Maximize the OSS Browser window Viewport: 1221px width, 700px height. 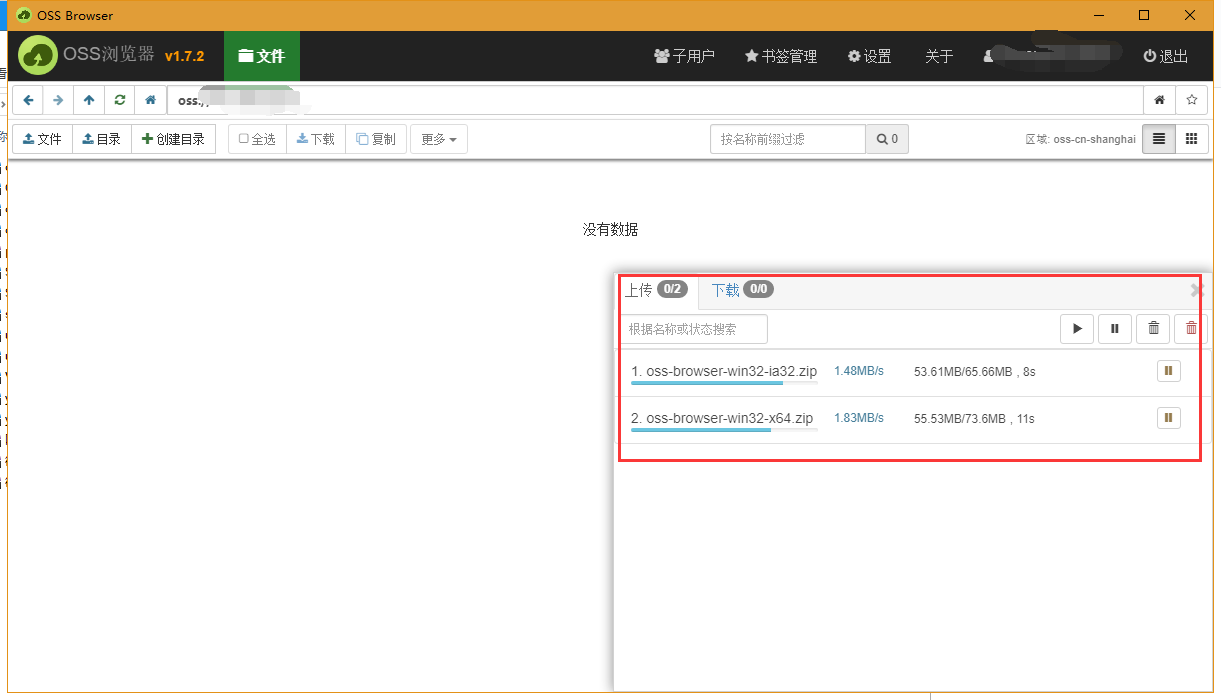1144,15
